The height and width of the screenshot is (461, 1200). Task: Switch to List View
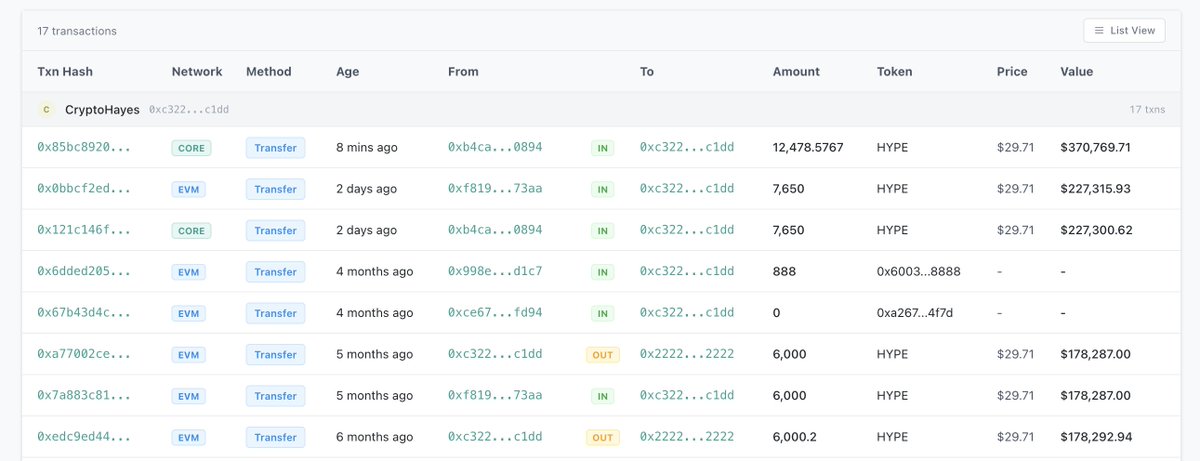click(x=1124, y=31)
